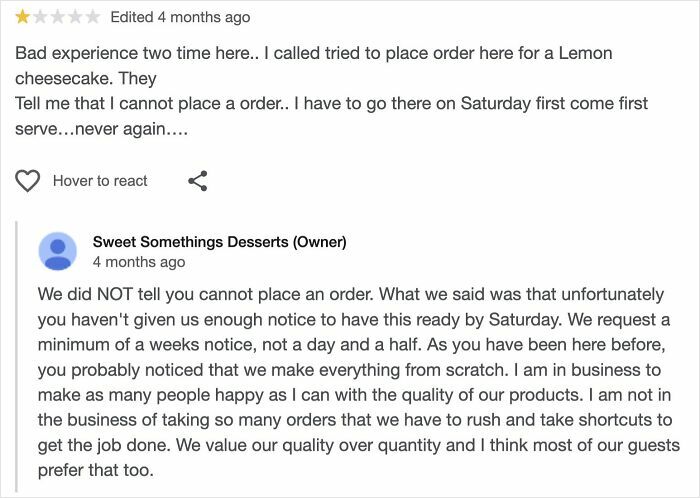The width and height of the screenshot is (700, 498).
Task: Click the owner's blue profile avatar
Action: pos(57,251)
